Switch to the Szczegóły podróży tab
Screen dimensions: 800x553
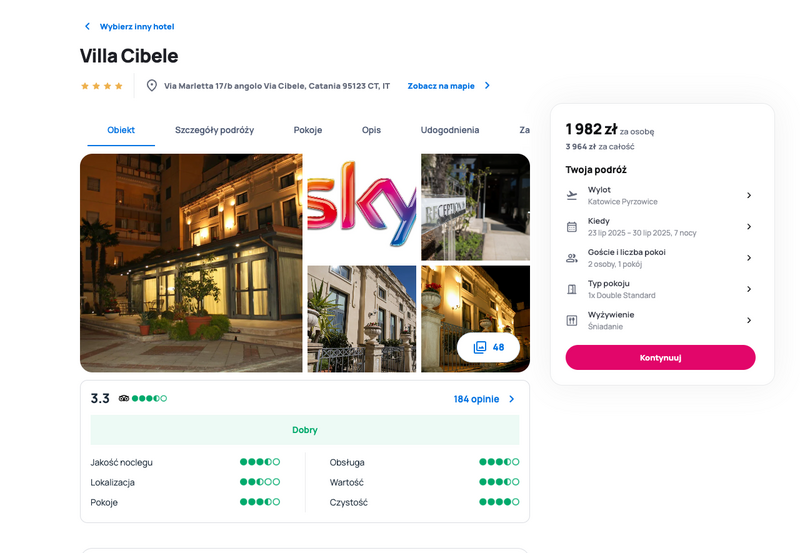[214, 130]
